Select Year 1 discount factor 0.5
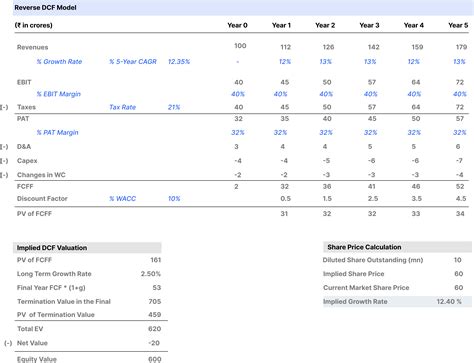Viewport: 474px width, 363px height. tap(285, 199)
